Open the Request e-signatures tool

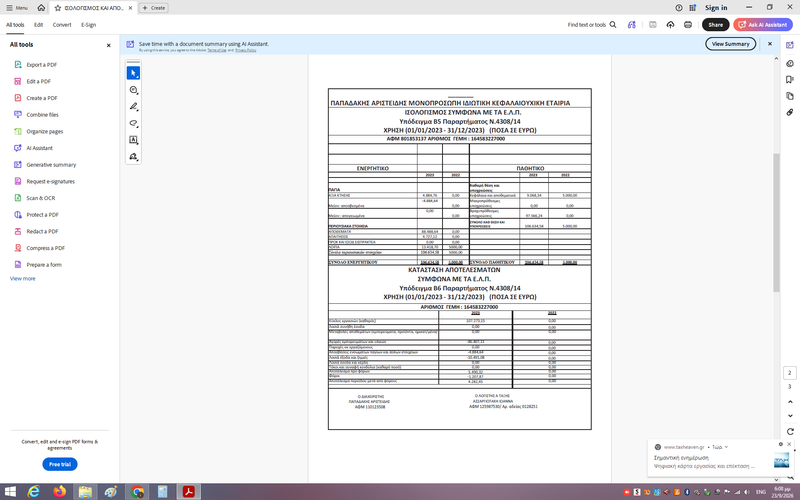coord(44,181)
